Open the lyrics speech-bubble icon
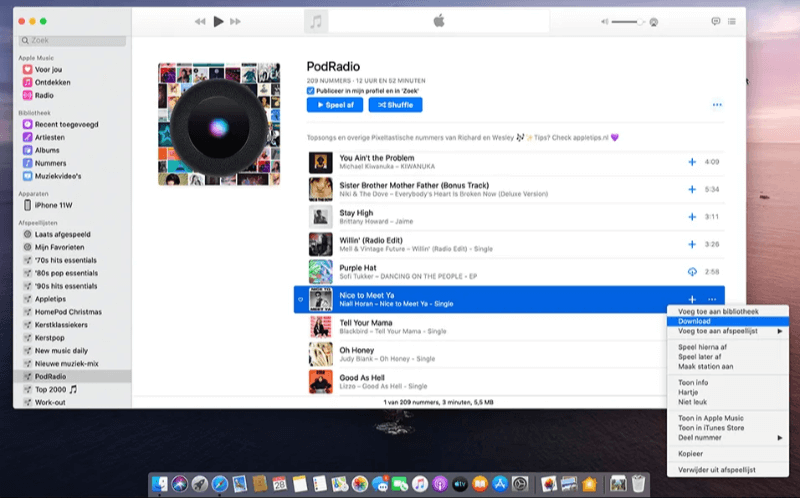This screenshot has width=800, height=498. (715, 21)
